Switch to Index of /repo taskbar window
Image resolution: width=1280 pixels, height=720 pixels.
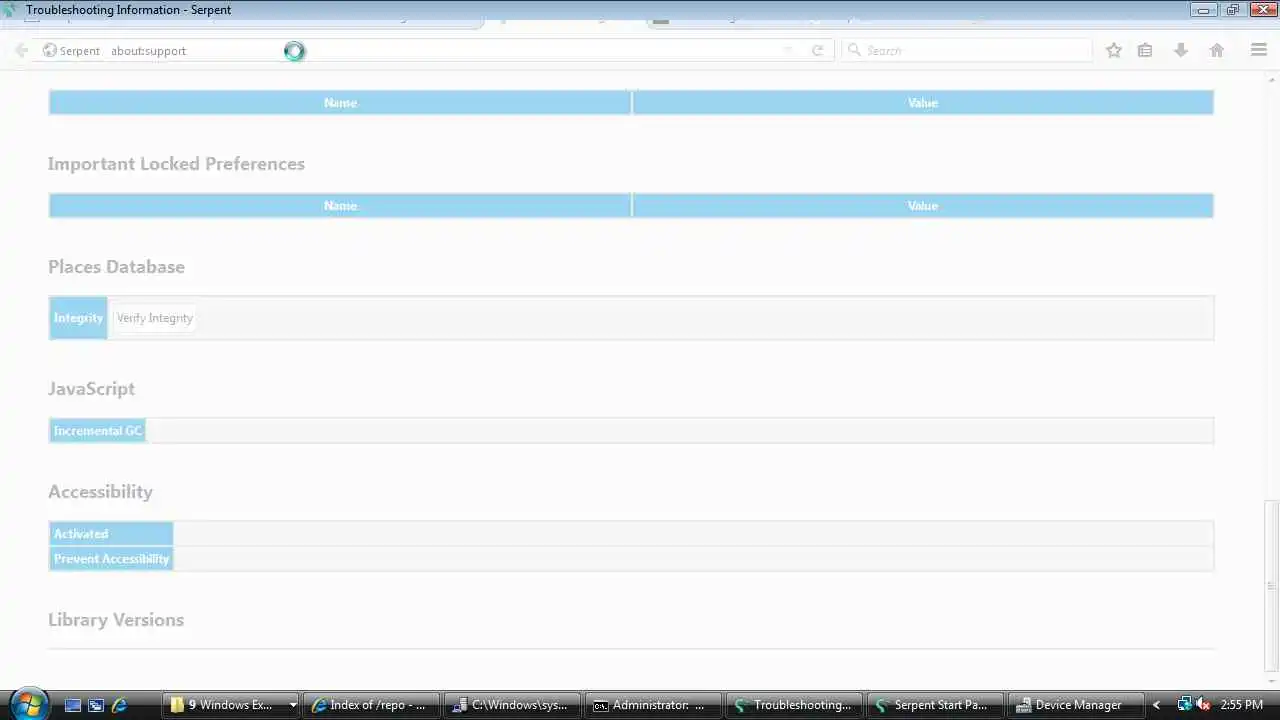click(371, 705)
